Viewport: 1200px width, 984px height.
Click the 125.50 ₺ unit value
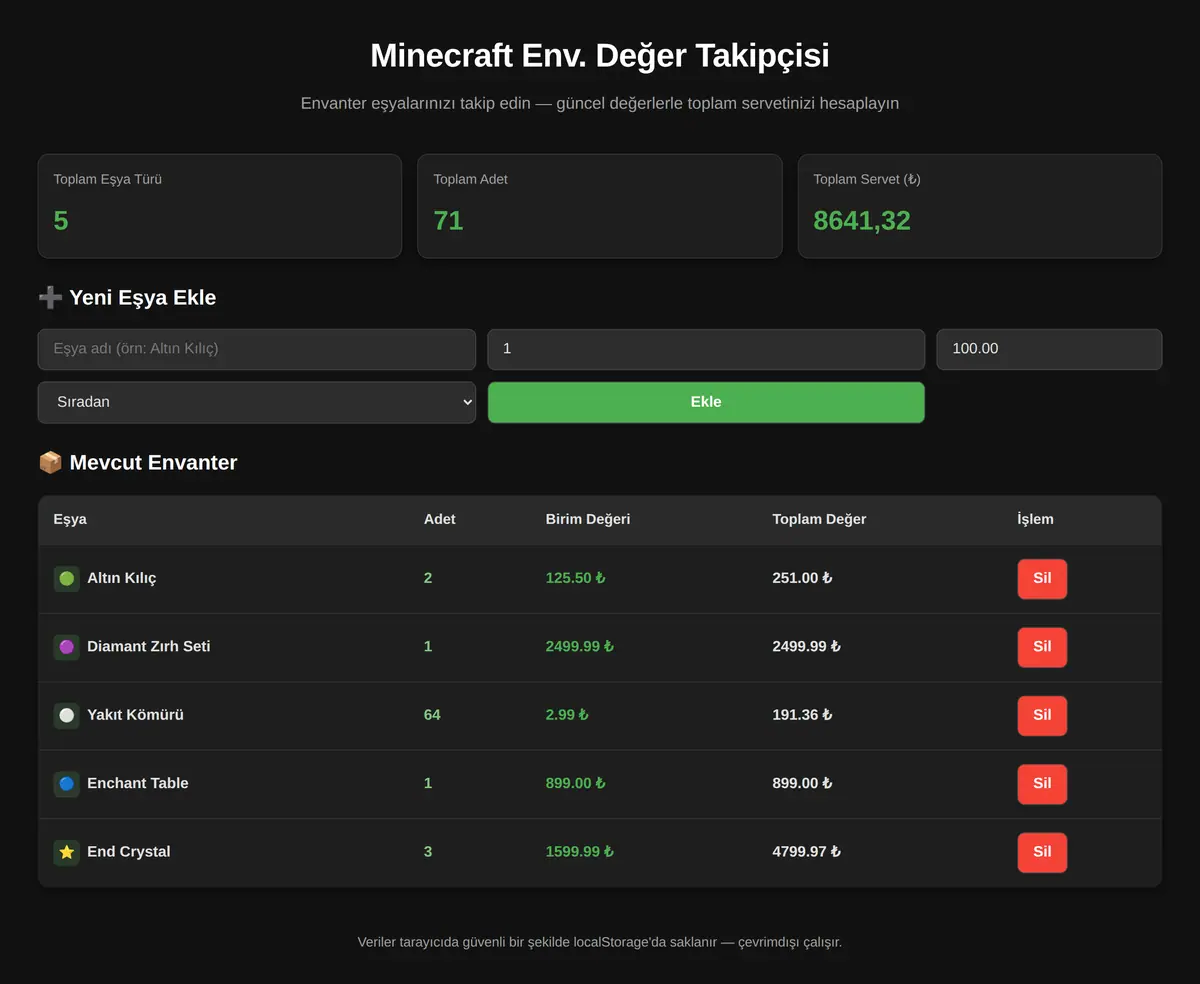(x=575, y=578)
